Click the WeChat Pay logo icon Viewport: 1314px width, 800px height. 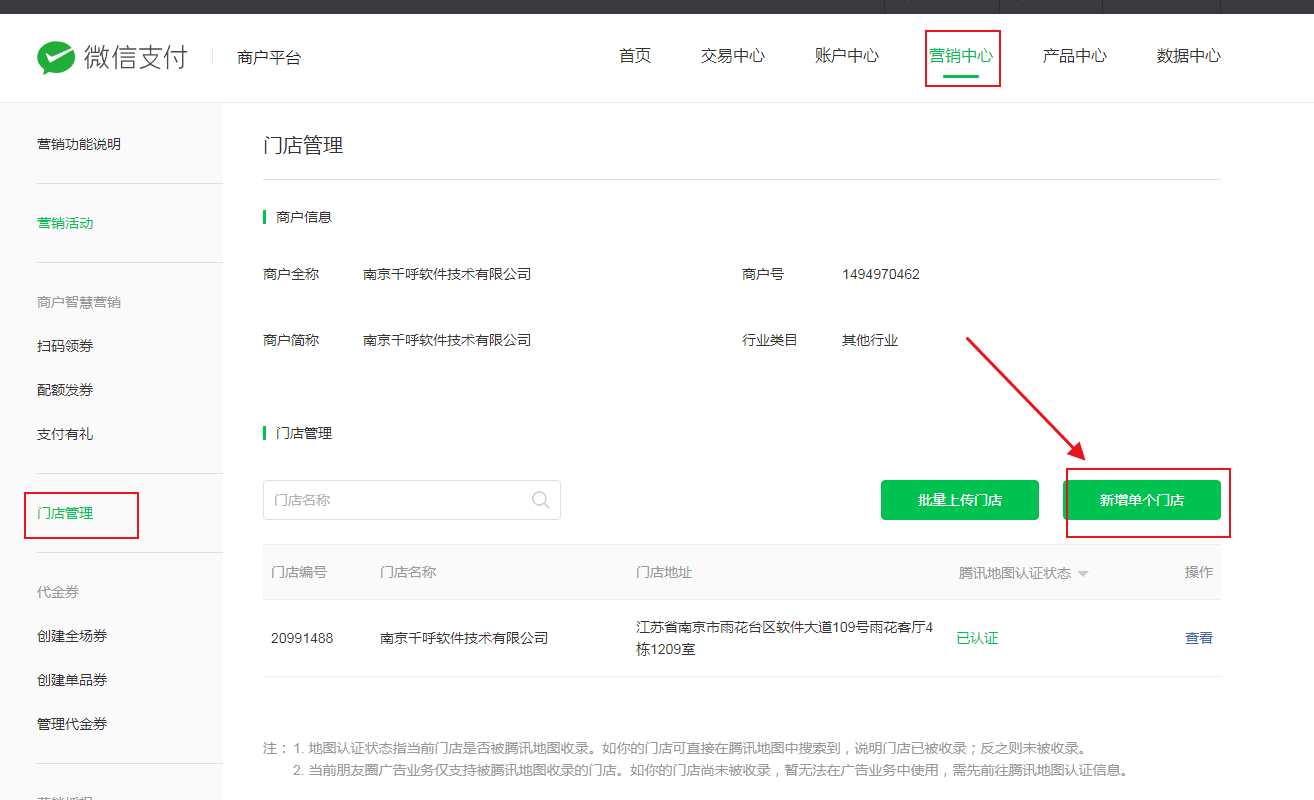click(x=56, y=57)
